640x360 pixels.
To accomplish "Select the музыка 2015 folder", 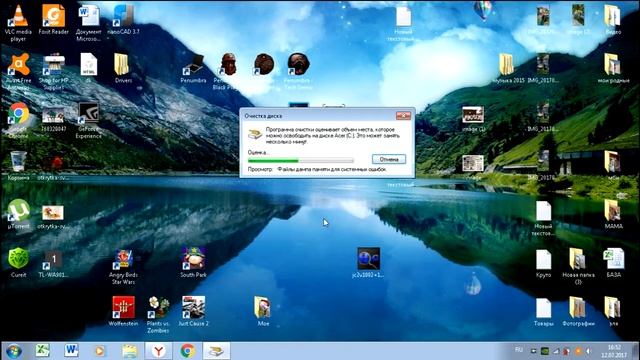I will [x=508, y=68].
